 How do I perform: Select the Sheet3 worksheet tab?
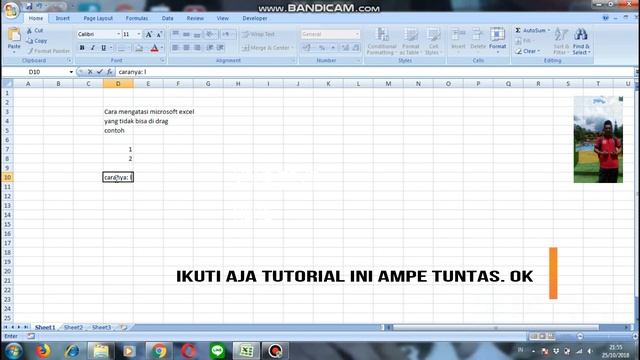(x=101, y=327)
